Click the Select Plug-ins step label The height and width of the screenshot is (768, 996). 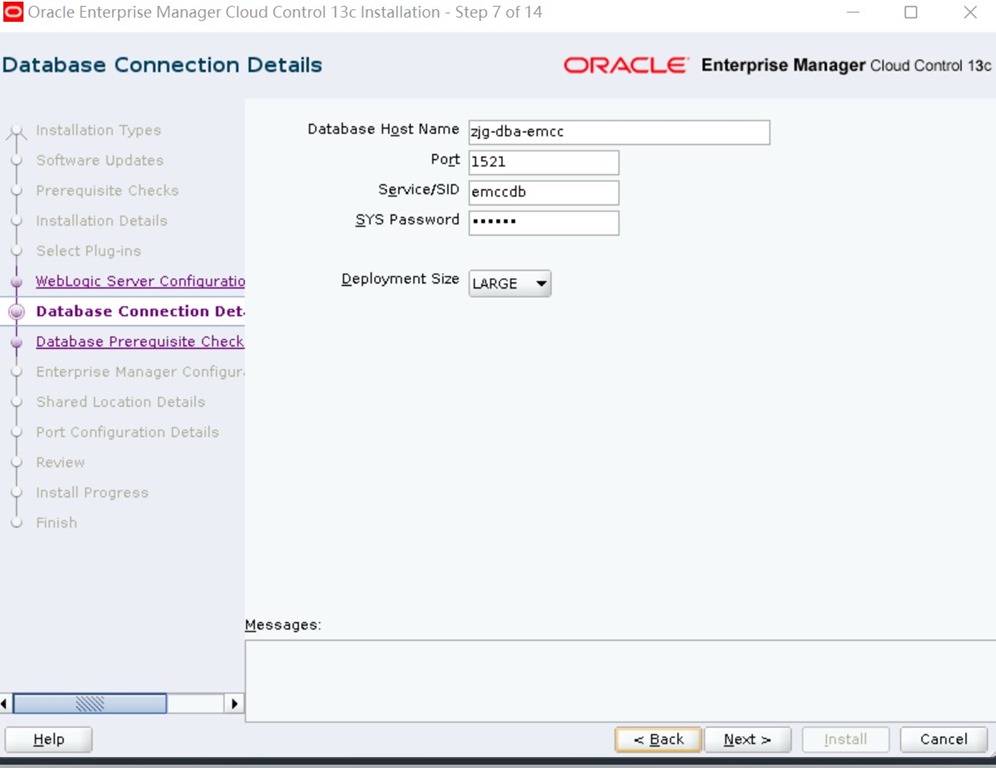tap(88, 251)
